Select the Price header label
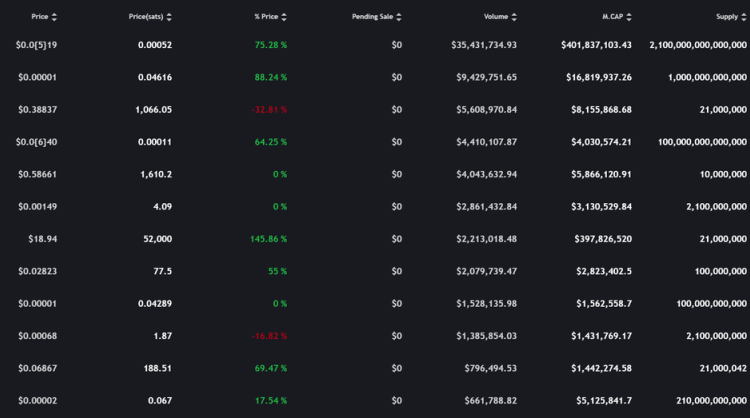 (40, 17)
